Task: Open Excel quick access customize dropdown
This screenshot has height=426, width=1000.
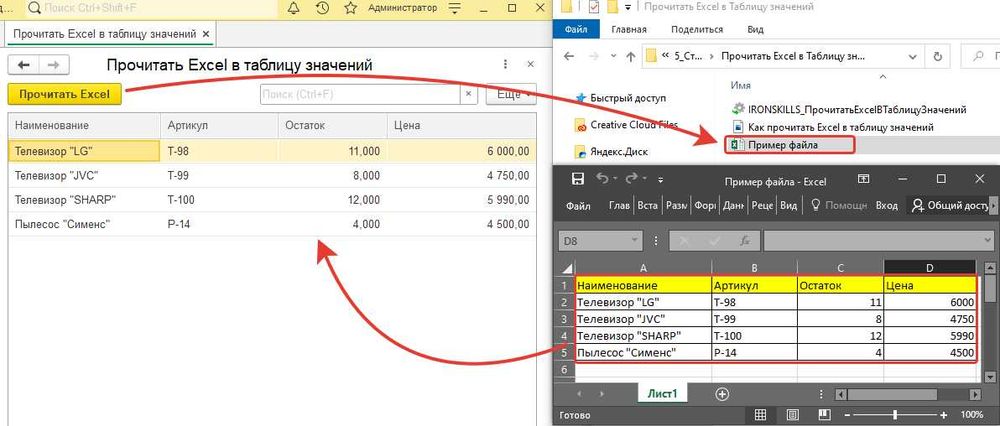Action: pos(661,180)
